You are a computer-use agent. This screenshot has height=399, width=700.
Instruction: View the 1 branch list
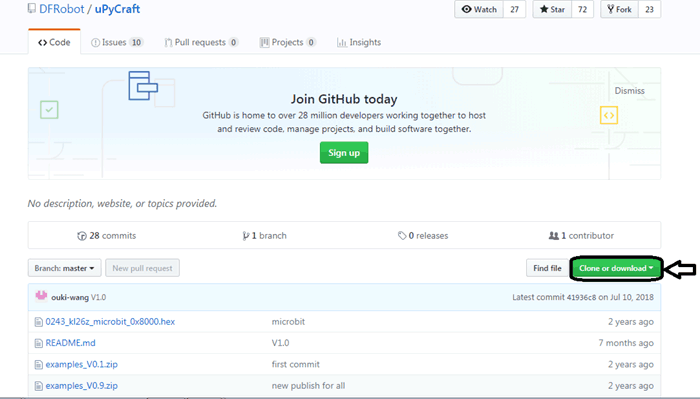click(x=264, y=236)
